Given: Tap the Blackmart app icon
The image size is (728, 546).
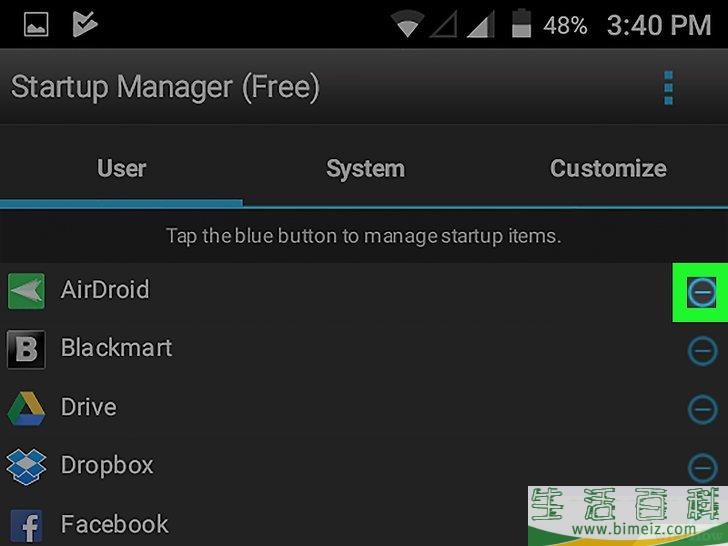Looking at the screenshot, I should tap(26, 349).
